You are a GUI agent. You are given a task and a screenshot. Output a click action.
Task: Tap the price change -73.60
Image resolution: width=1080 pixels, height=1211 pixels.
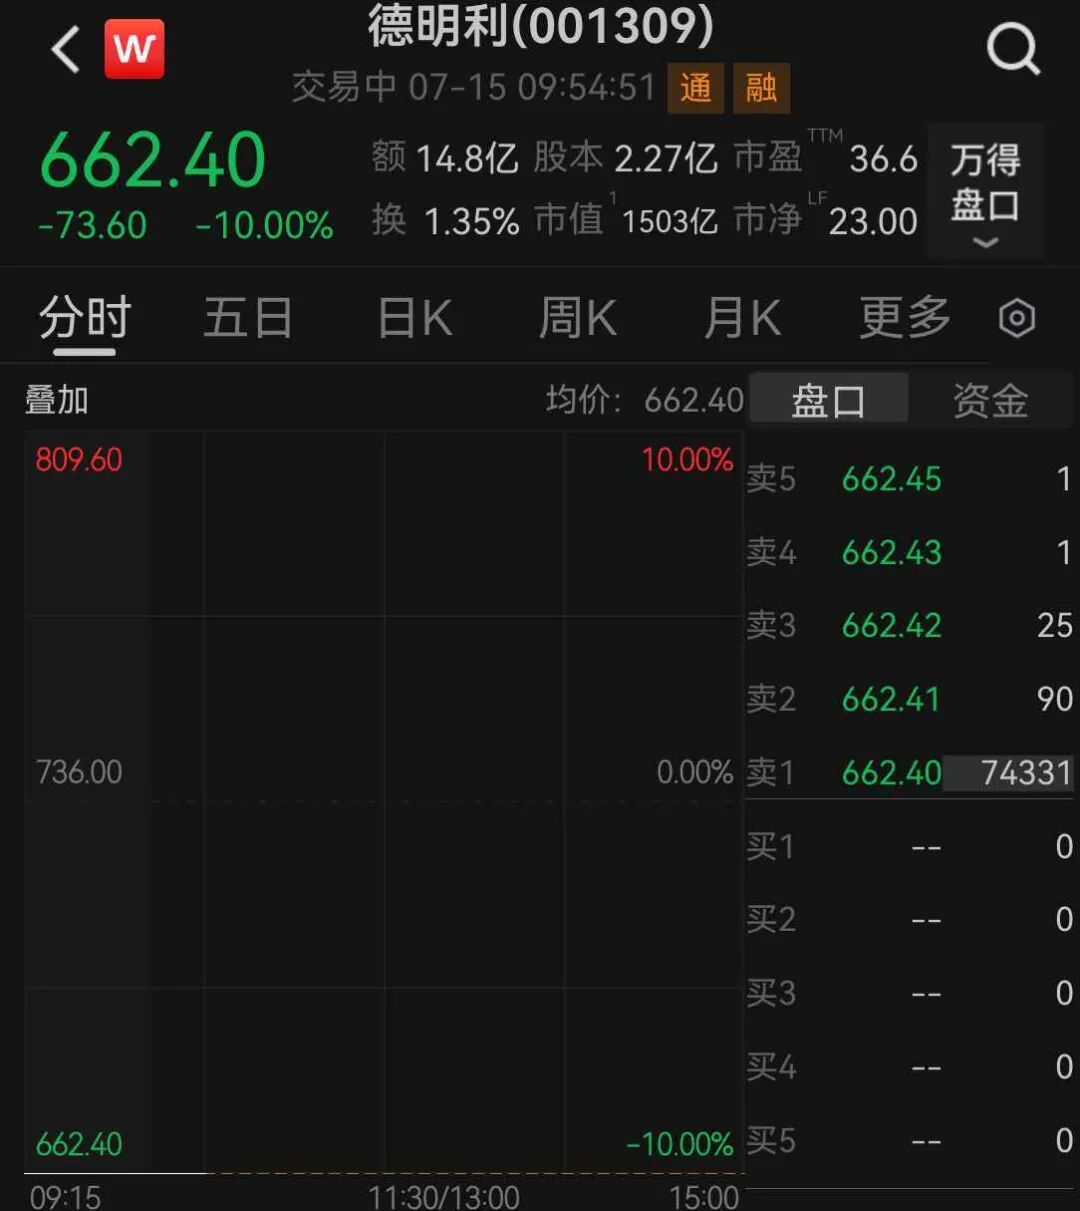[92, 226]
